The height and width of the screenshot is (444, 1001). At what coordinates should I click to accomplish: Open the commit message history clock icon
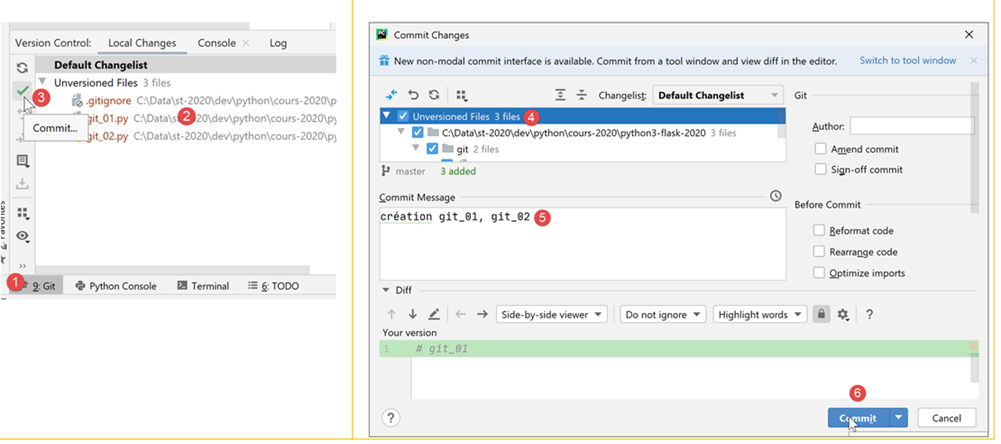[776, 196]
